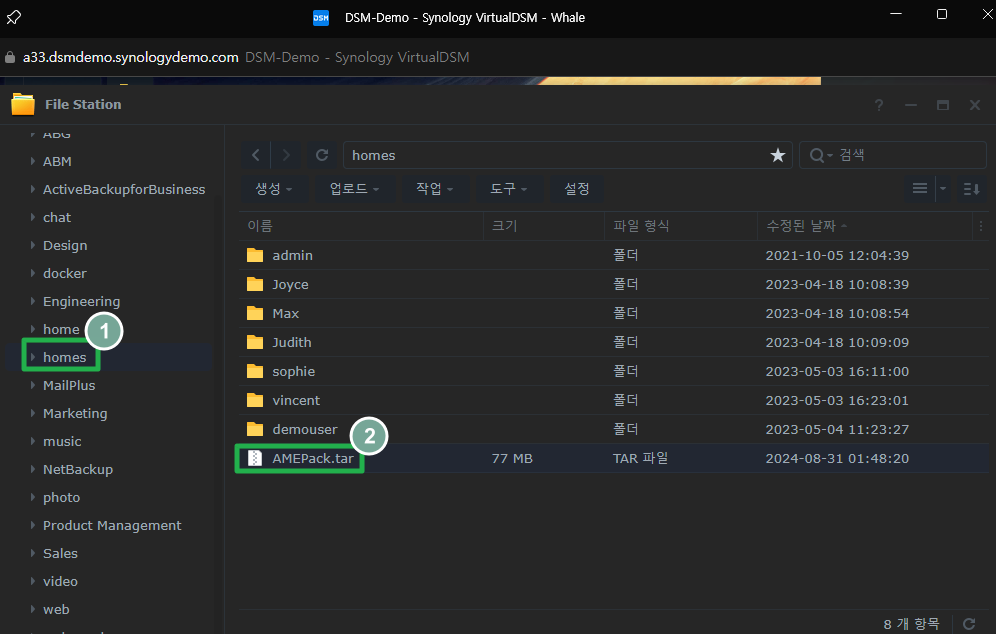Open the 도구 tools menu
The image size is (996, 634).
click(509, 188)
